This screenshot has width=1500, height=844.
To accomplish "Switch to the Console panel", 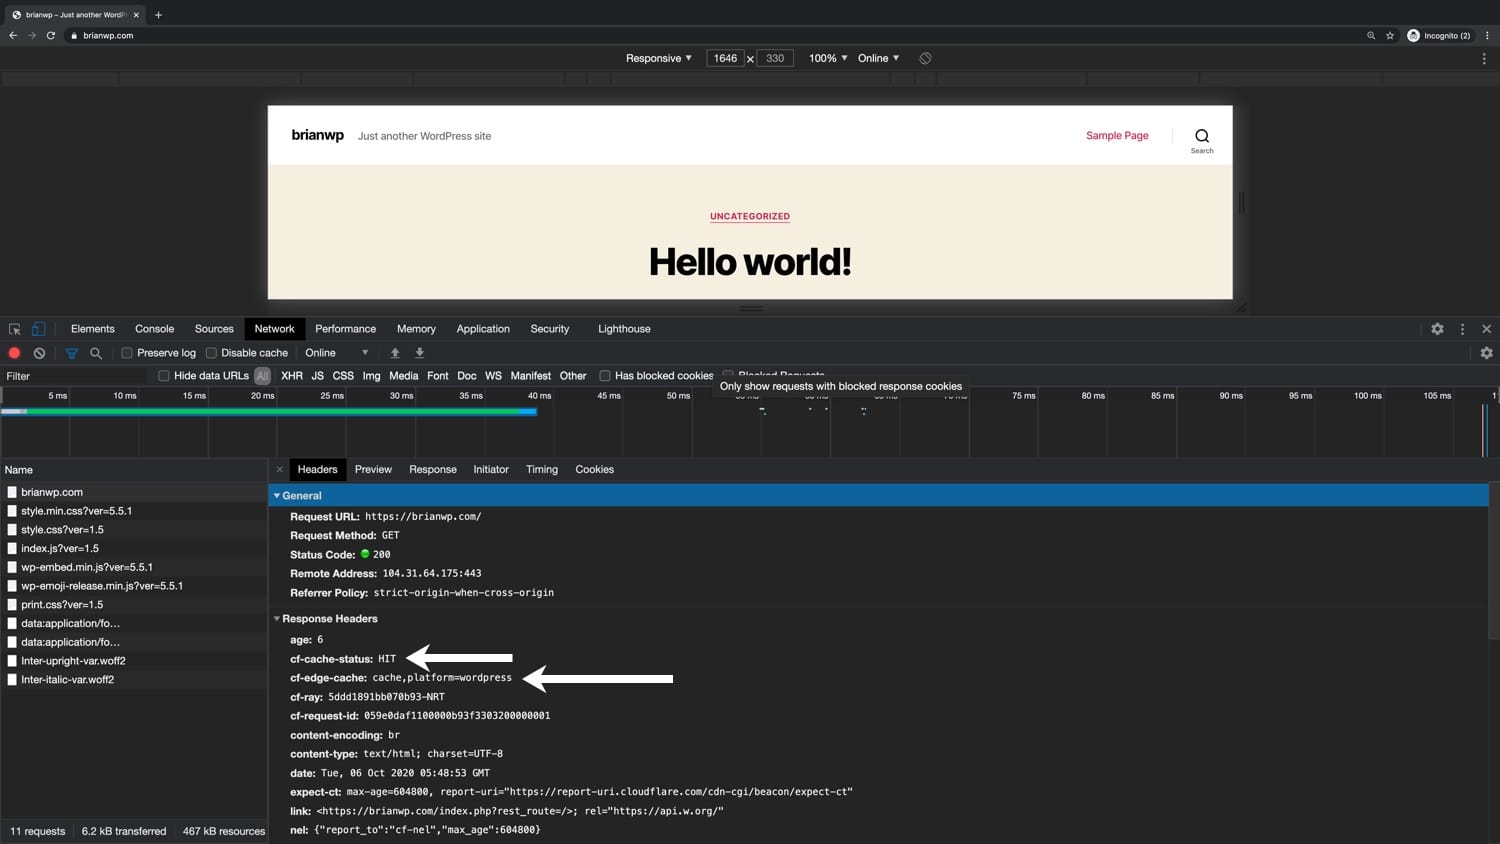I will pos(154,328).
